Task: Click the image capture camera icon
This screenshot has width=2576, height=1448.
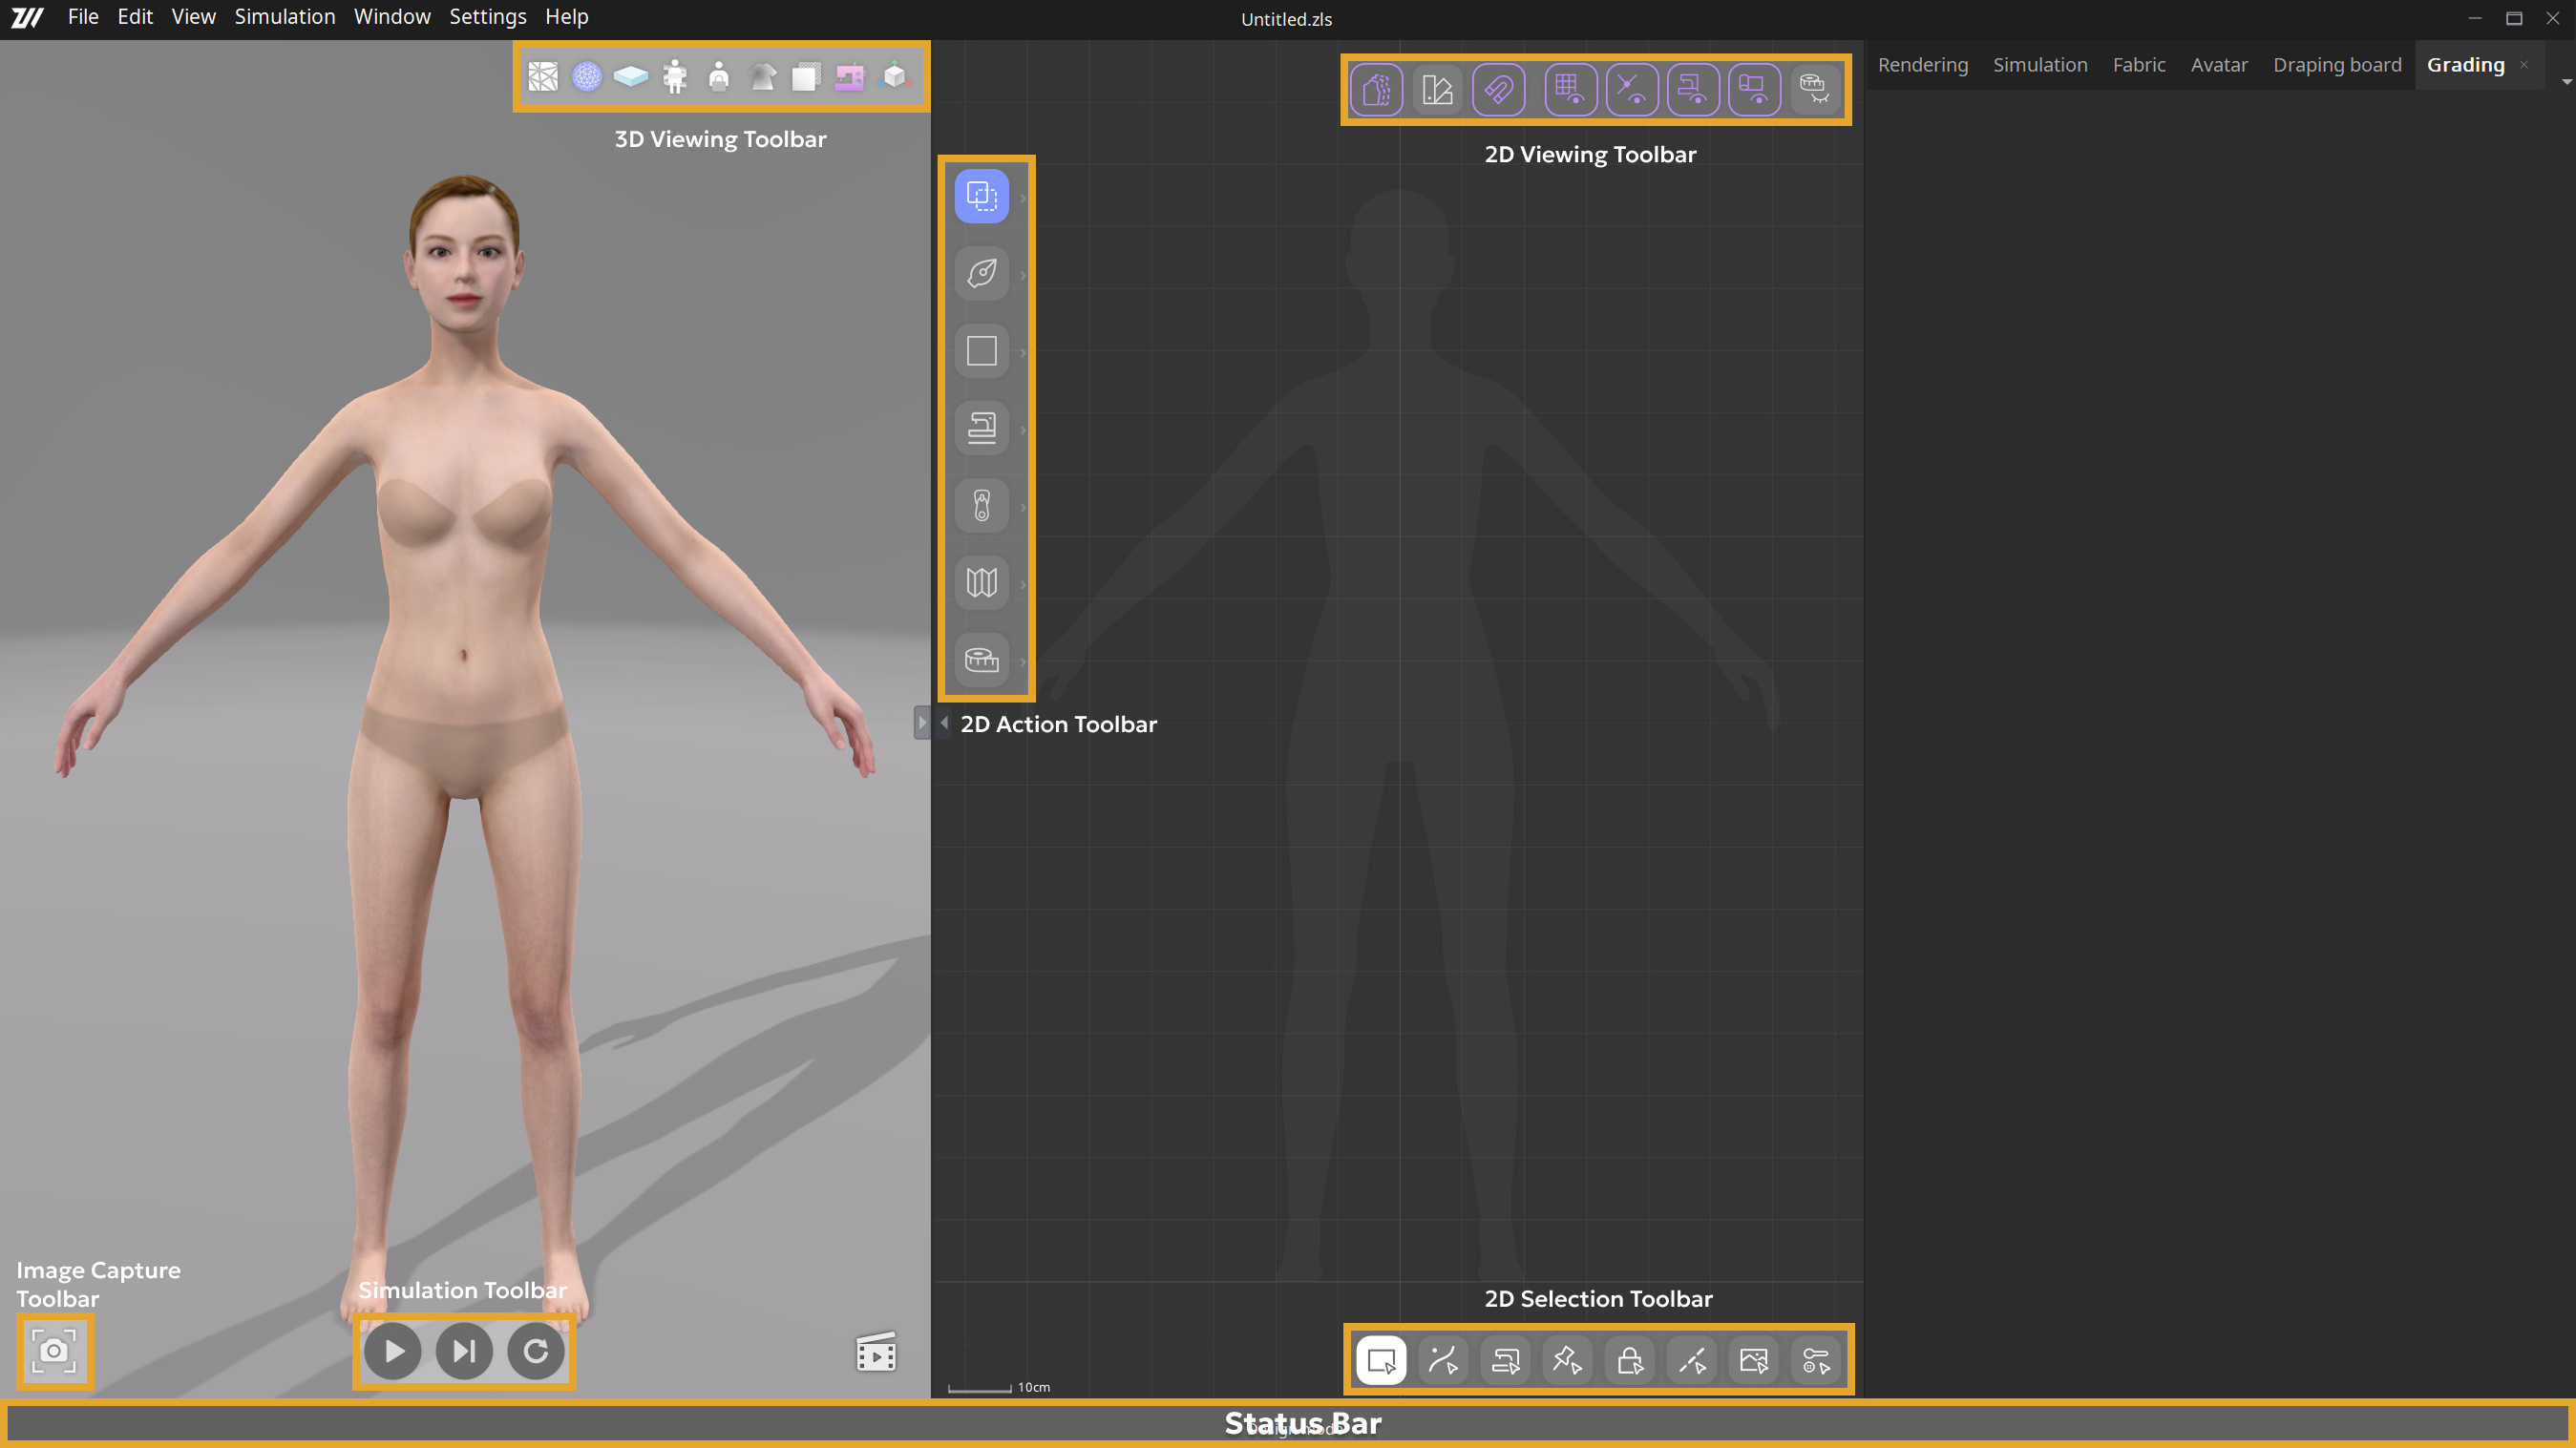Action: pos(54,1351)
